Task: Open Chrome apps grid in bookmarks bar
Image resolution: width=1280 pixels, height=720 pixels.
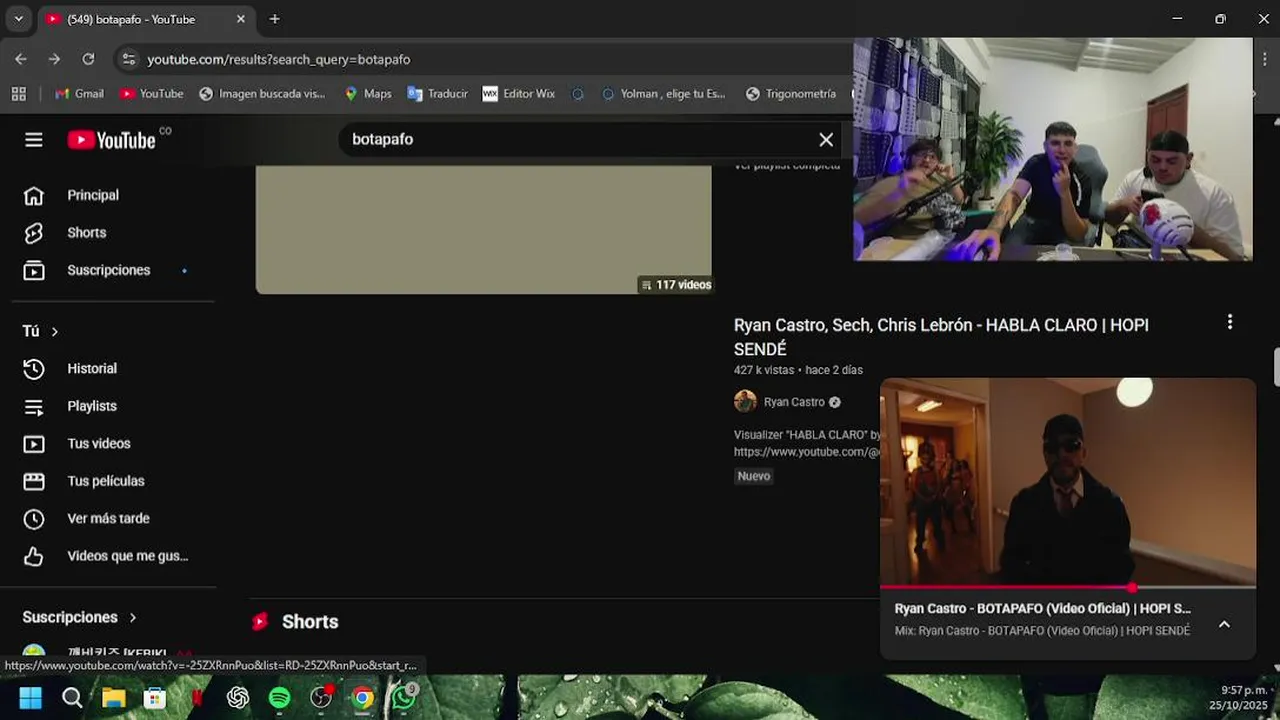Action: pos(18,93)
